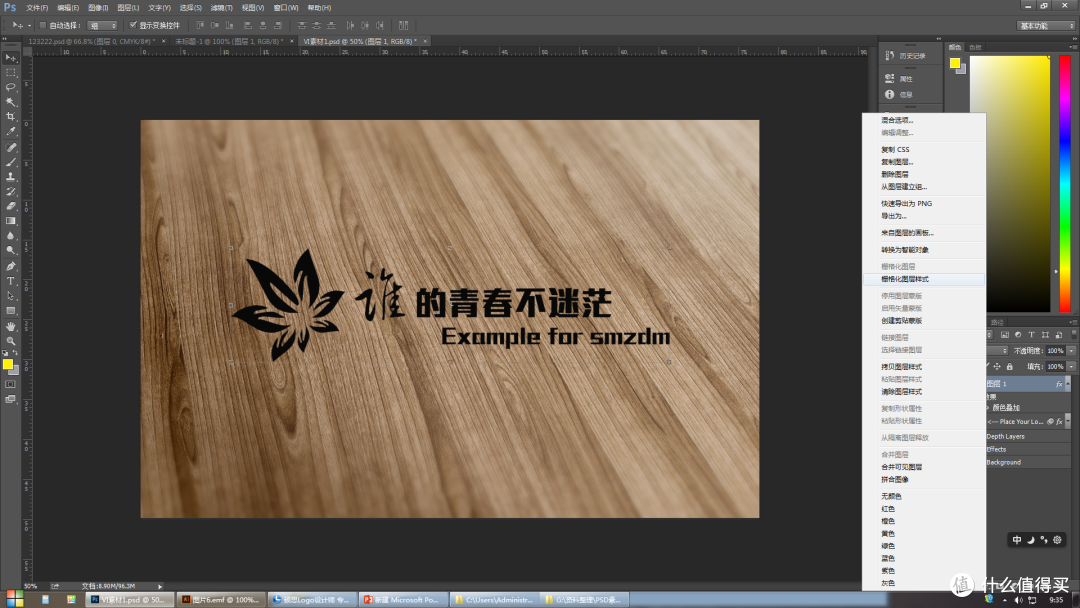Select the Eraser tool
1080x608 pixels.
(x=10, y=206)
